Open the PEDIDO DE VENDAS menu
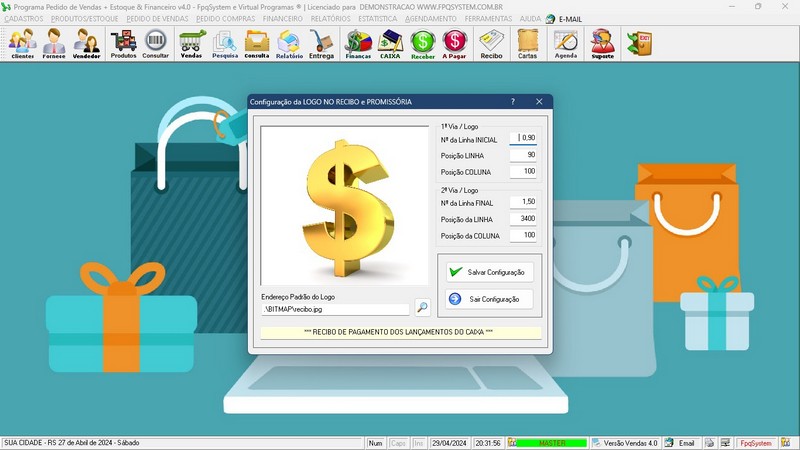This screenshot has width=800, height=450. [x=157, y=19]
